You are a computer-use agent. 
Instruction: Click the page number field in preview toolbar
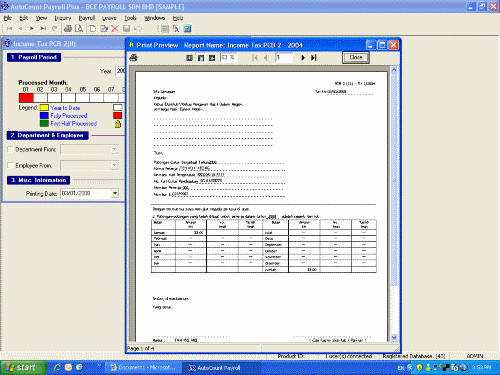284,58
